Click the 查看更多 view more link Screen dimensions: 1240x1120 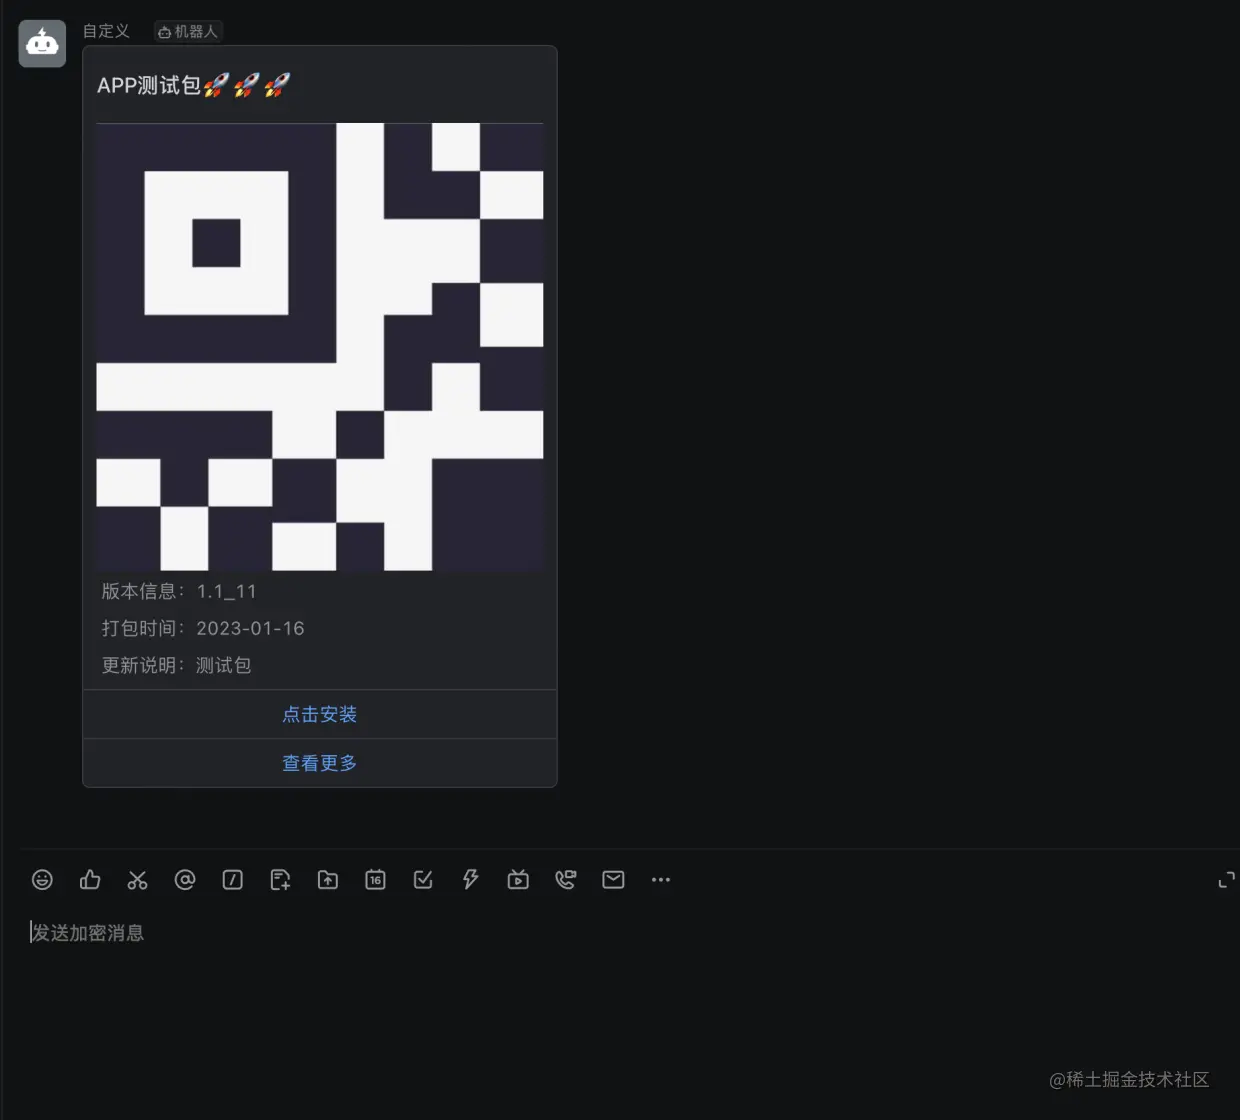(320, 763)
